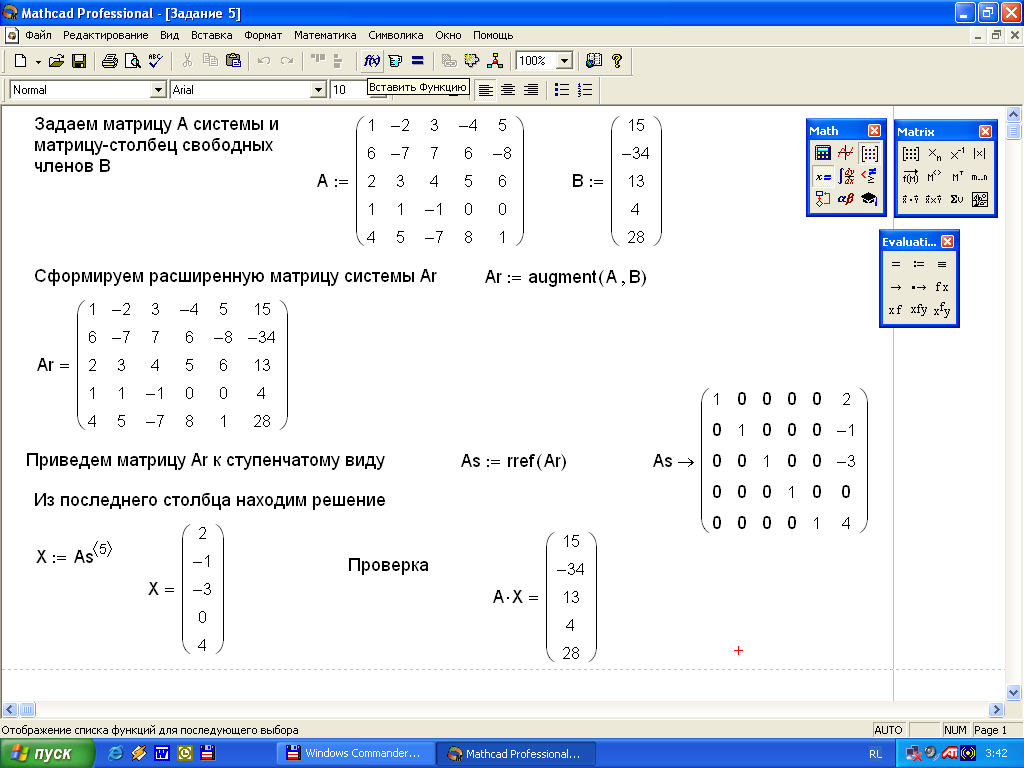Viewport: 1024px width, 768px height.
Task: Click the range variable m..n button
Action: 980,177
